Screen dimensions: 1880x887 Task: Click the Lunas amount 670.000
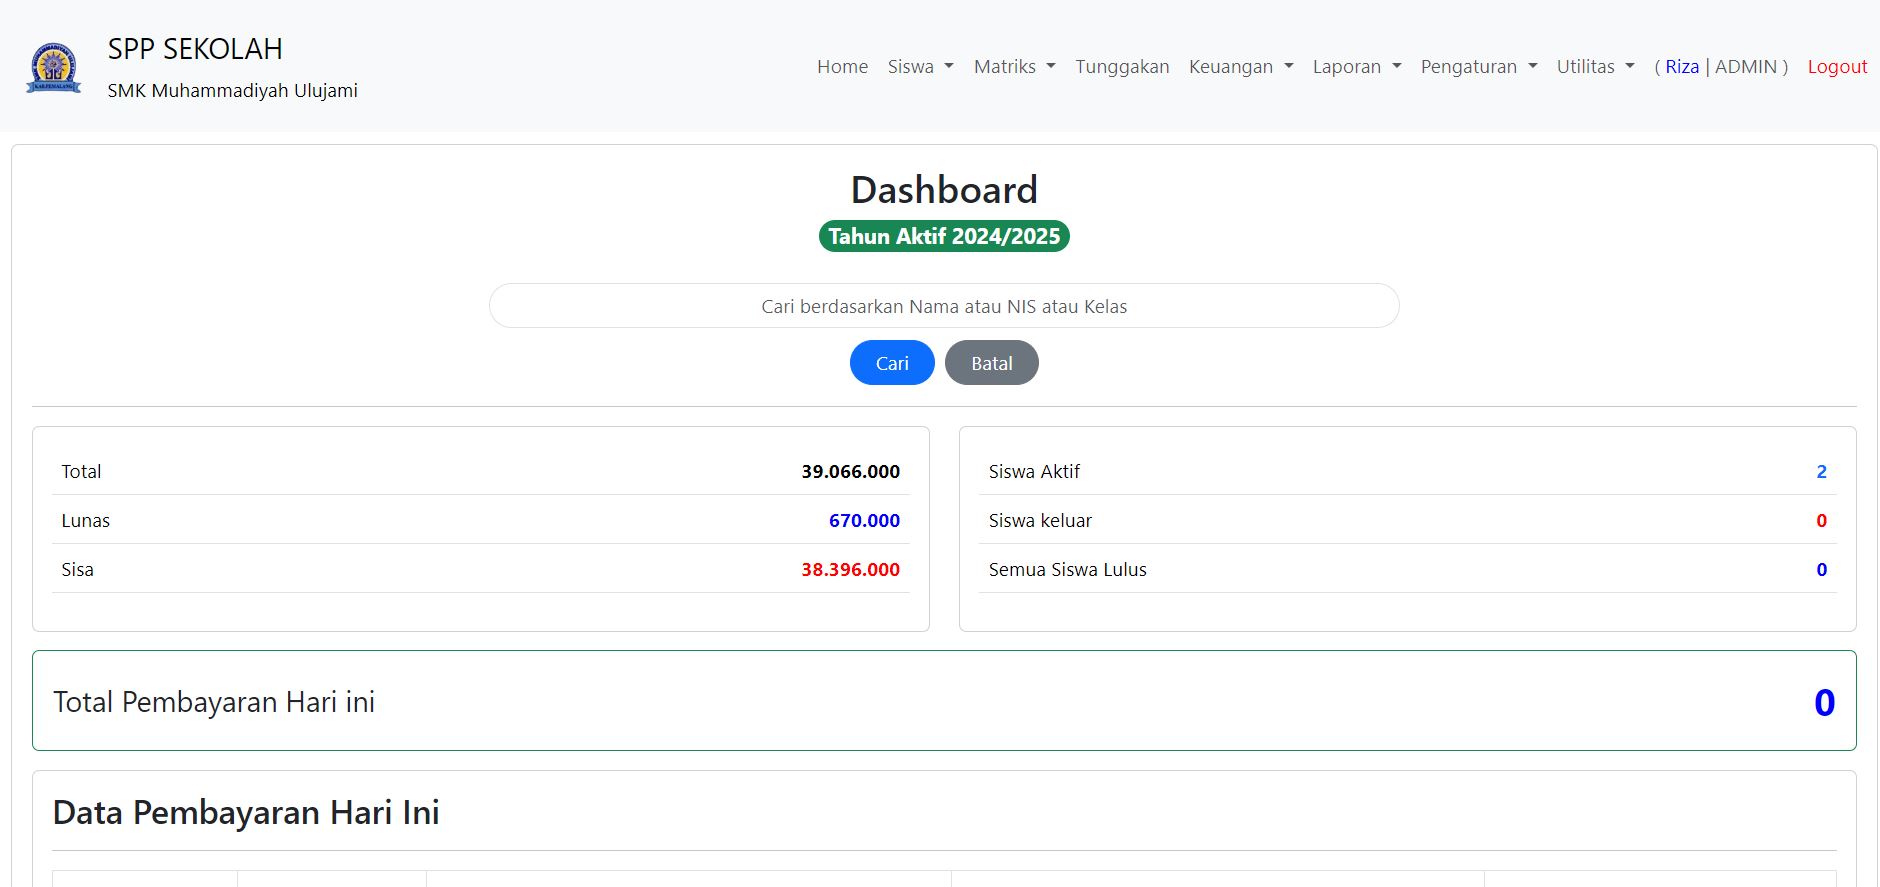tap(864, 521)
